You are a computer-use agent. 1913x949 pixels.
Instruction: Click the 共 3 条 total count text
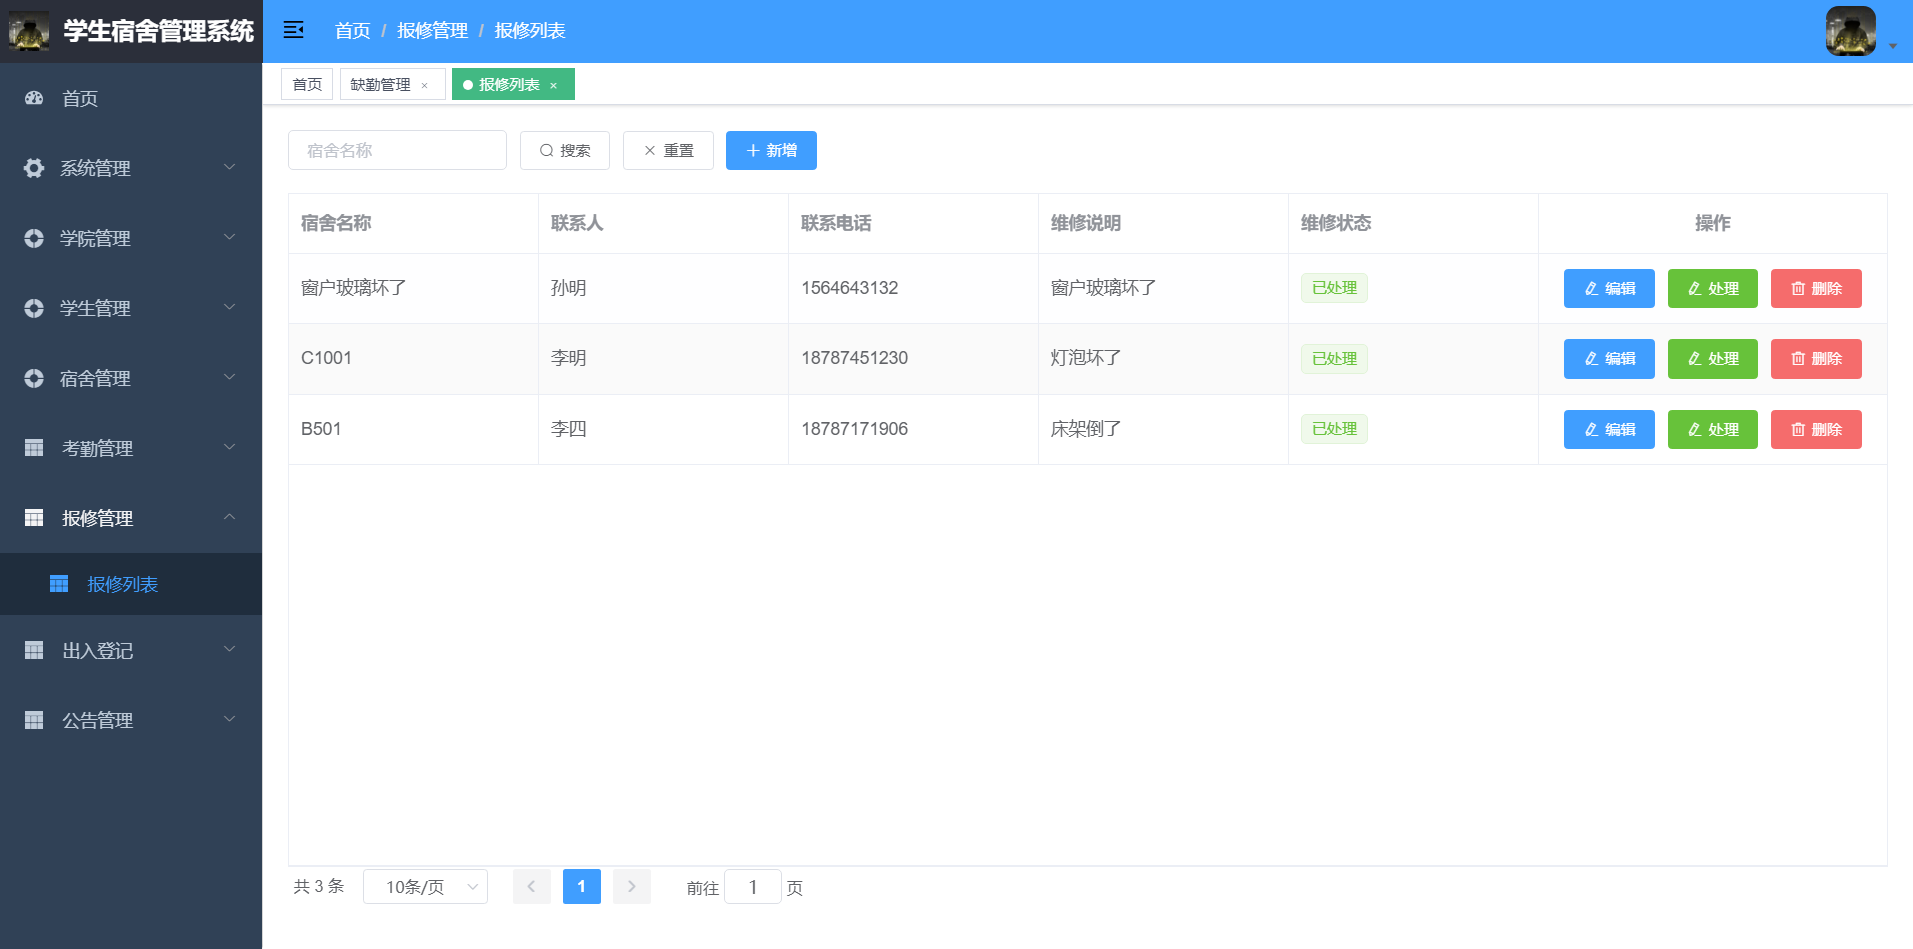click(x=319, y=887)
